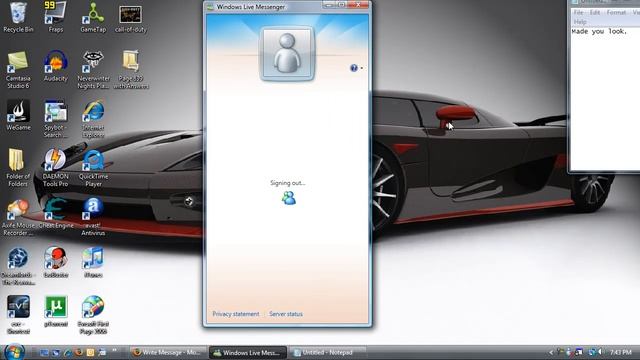Click the Firefox quick launch icon
The height and width of the screenshot is (360, 640).
(x=79, y=352)
